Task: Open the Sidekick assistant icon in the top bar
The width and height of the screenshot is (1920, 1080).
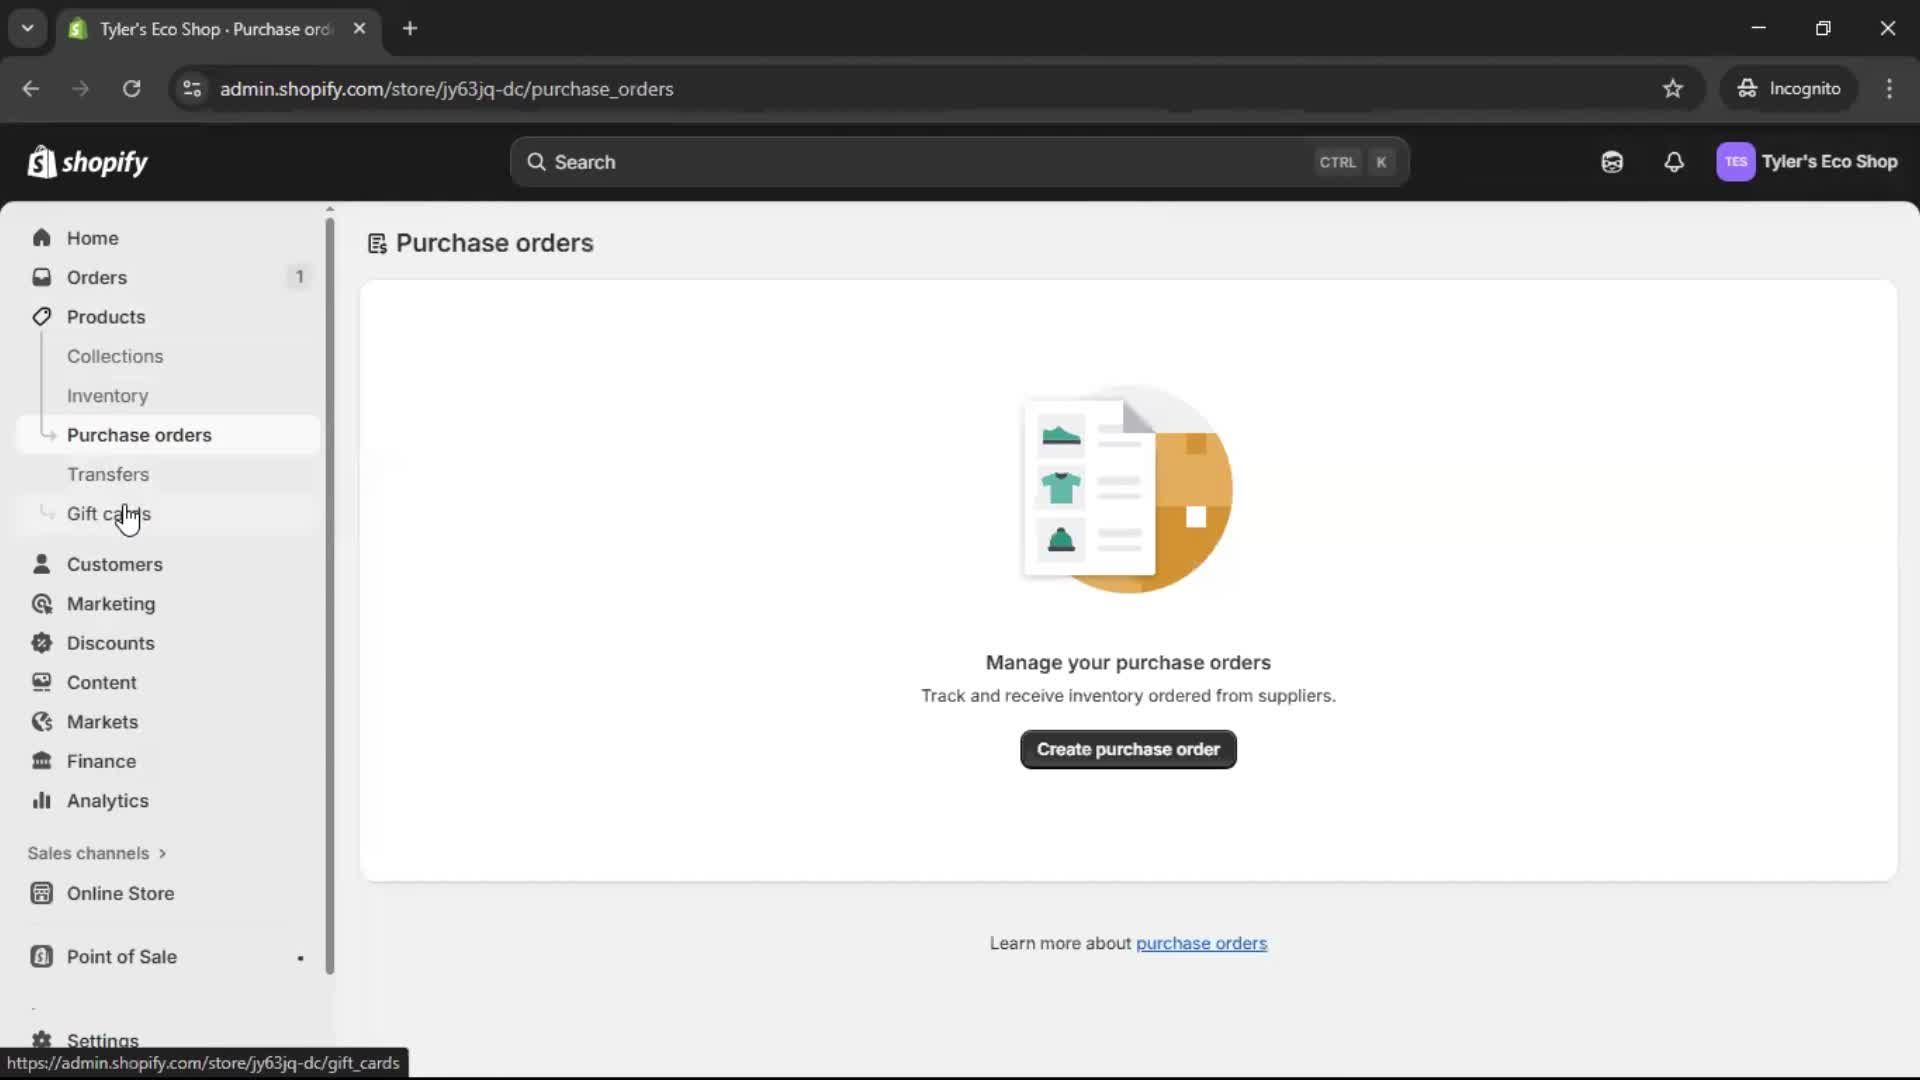Action: [1612, 162]
